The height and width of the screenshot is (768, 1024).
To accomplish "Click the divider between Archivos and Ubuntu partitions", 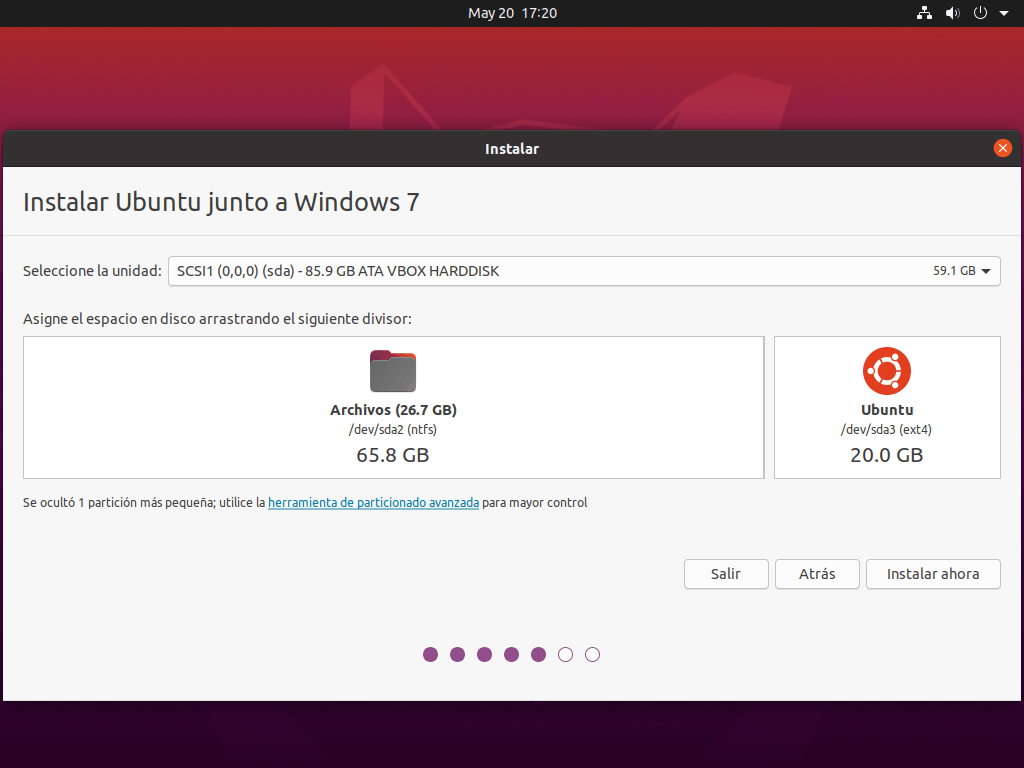I will [769, 408].
